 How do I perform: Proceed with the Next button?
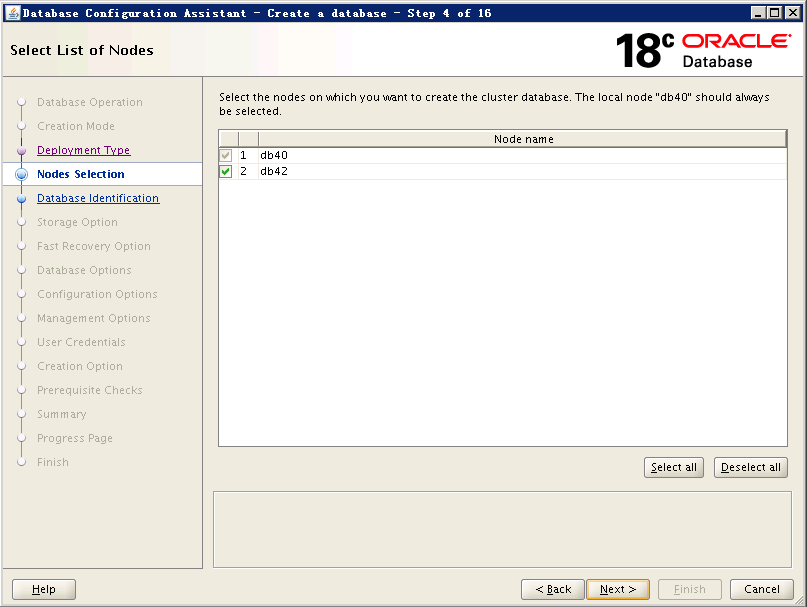[x=618, y=589]
